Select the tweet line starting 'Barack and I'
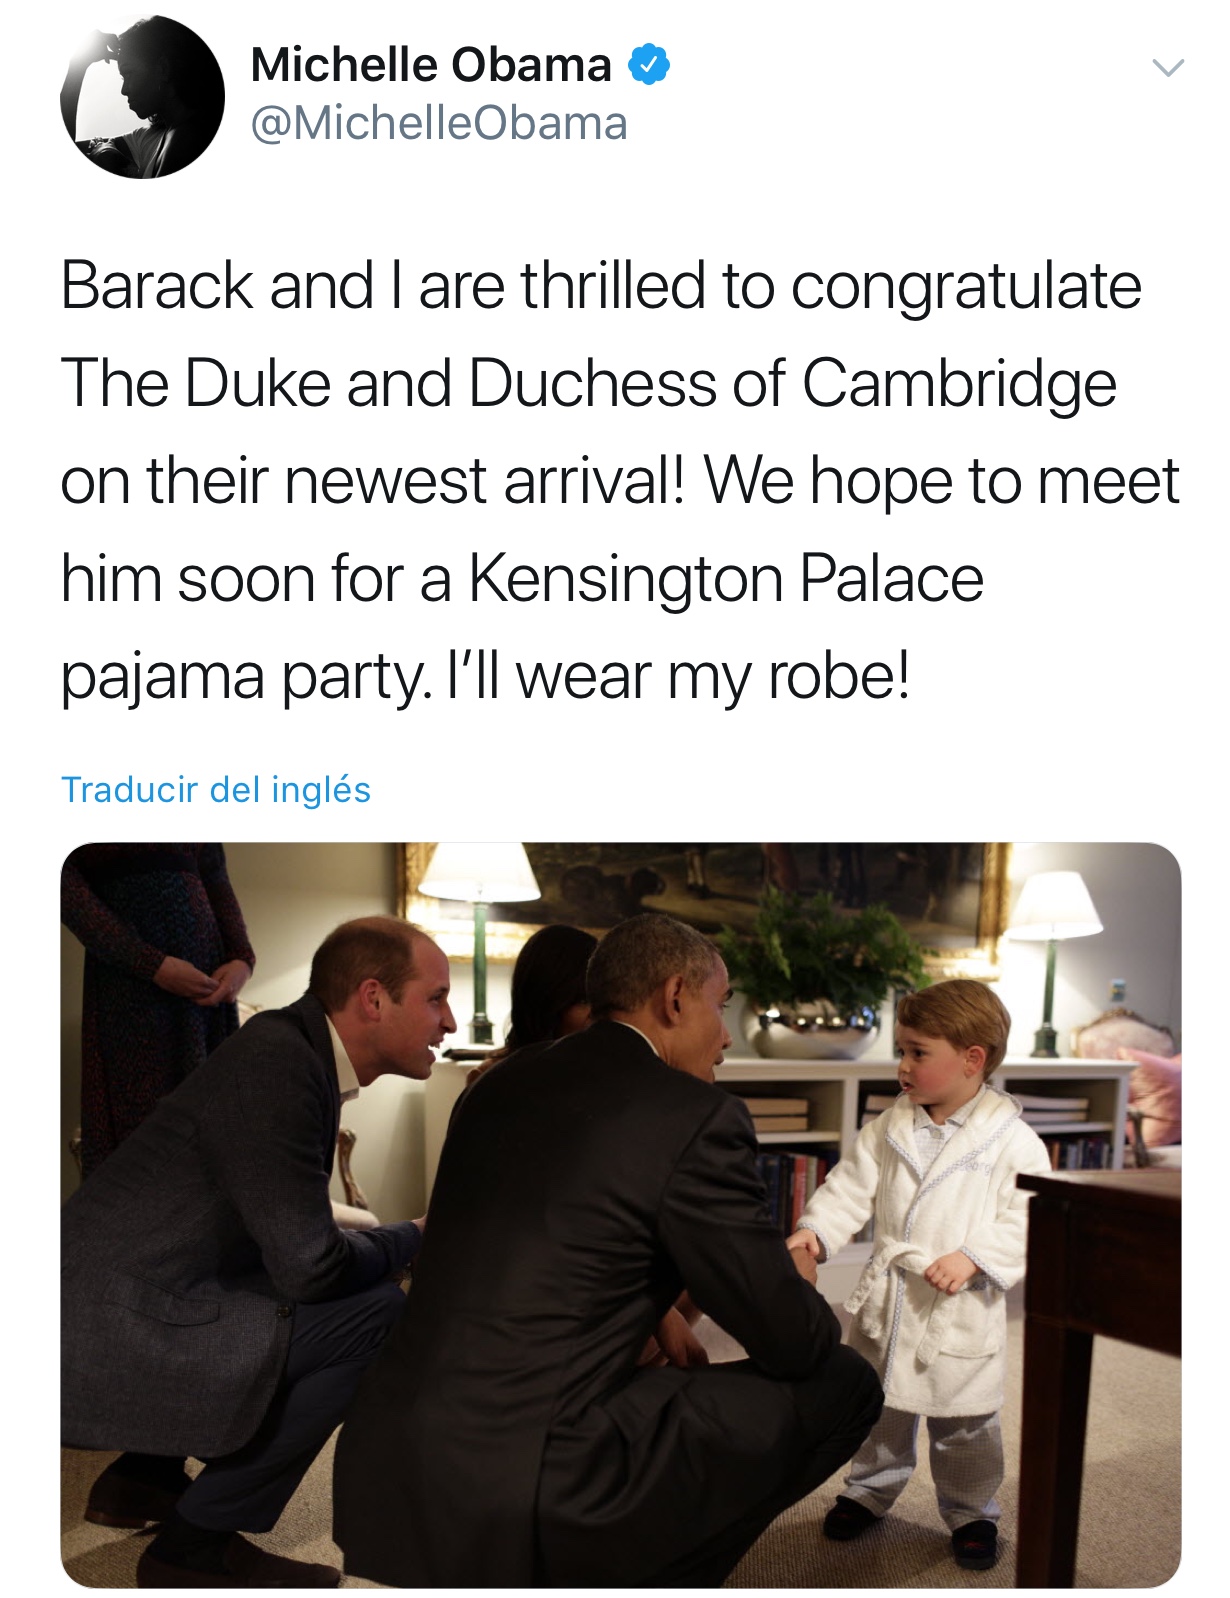 point(600,286)
